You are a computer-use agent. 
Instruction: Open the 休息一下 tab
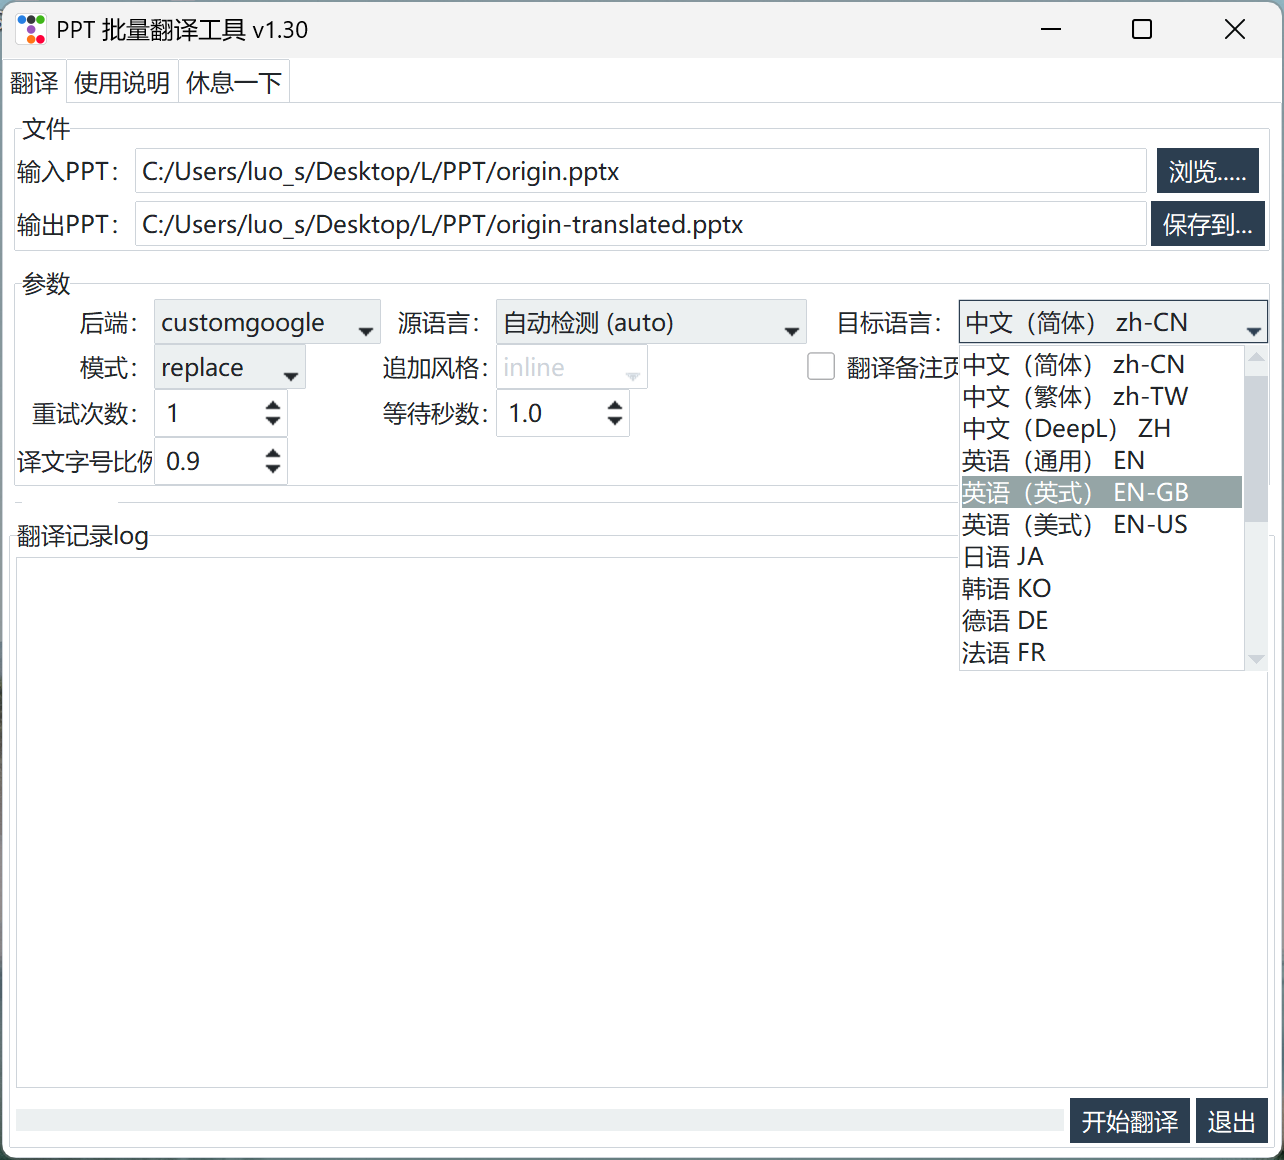234,83
